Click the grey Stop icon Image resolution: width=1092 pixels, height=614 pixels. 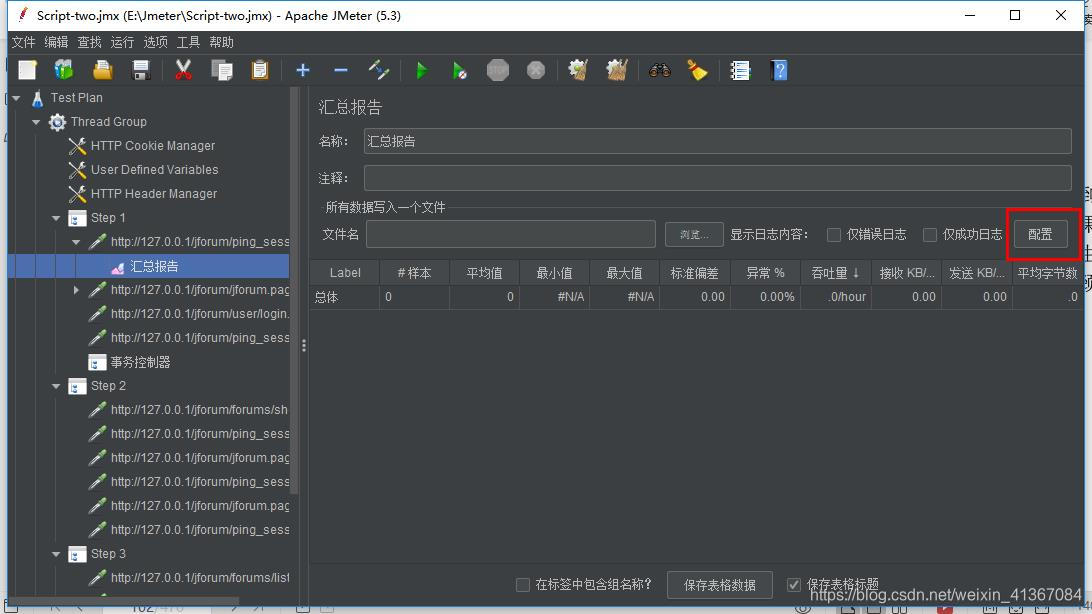click(498, 70)
